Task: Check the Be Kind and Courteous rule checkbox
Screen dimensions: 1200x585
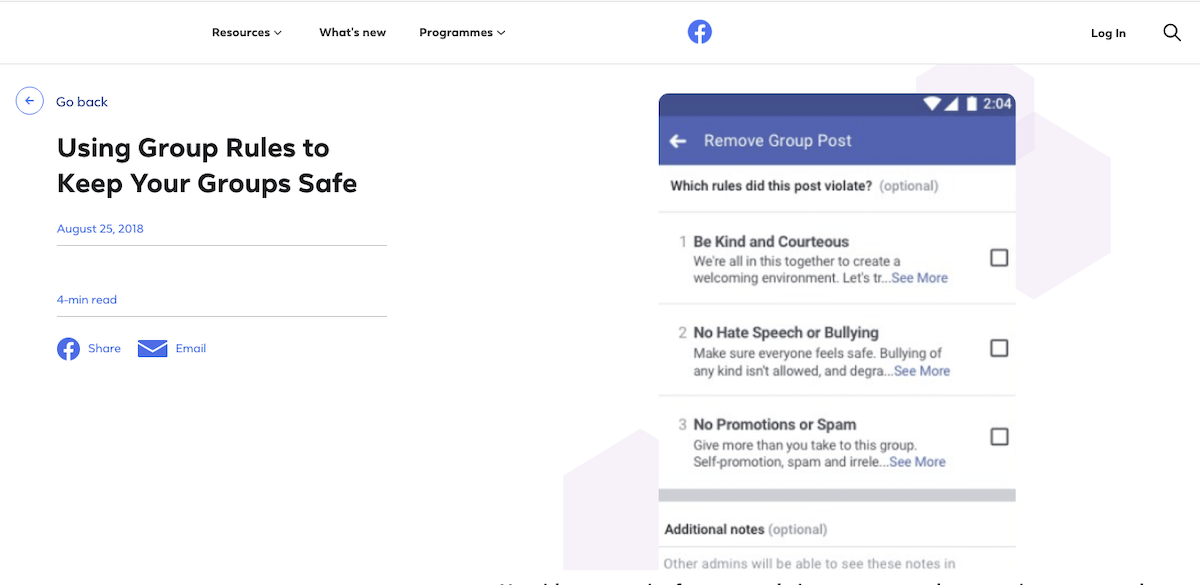Action: pyautogui.click(x=998, y=257)
